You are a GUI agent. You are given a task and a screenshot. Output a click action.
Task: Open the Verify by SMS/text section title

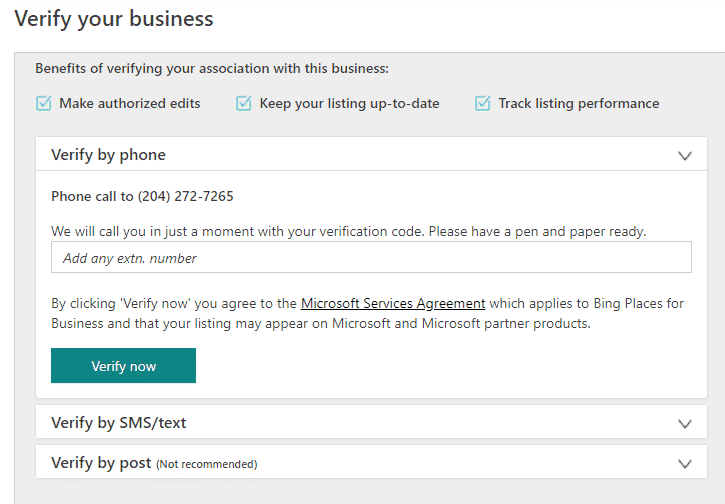[118, 423]
